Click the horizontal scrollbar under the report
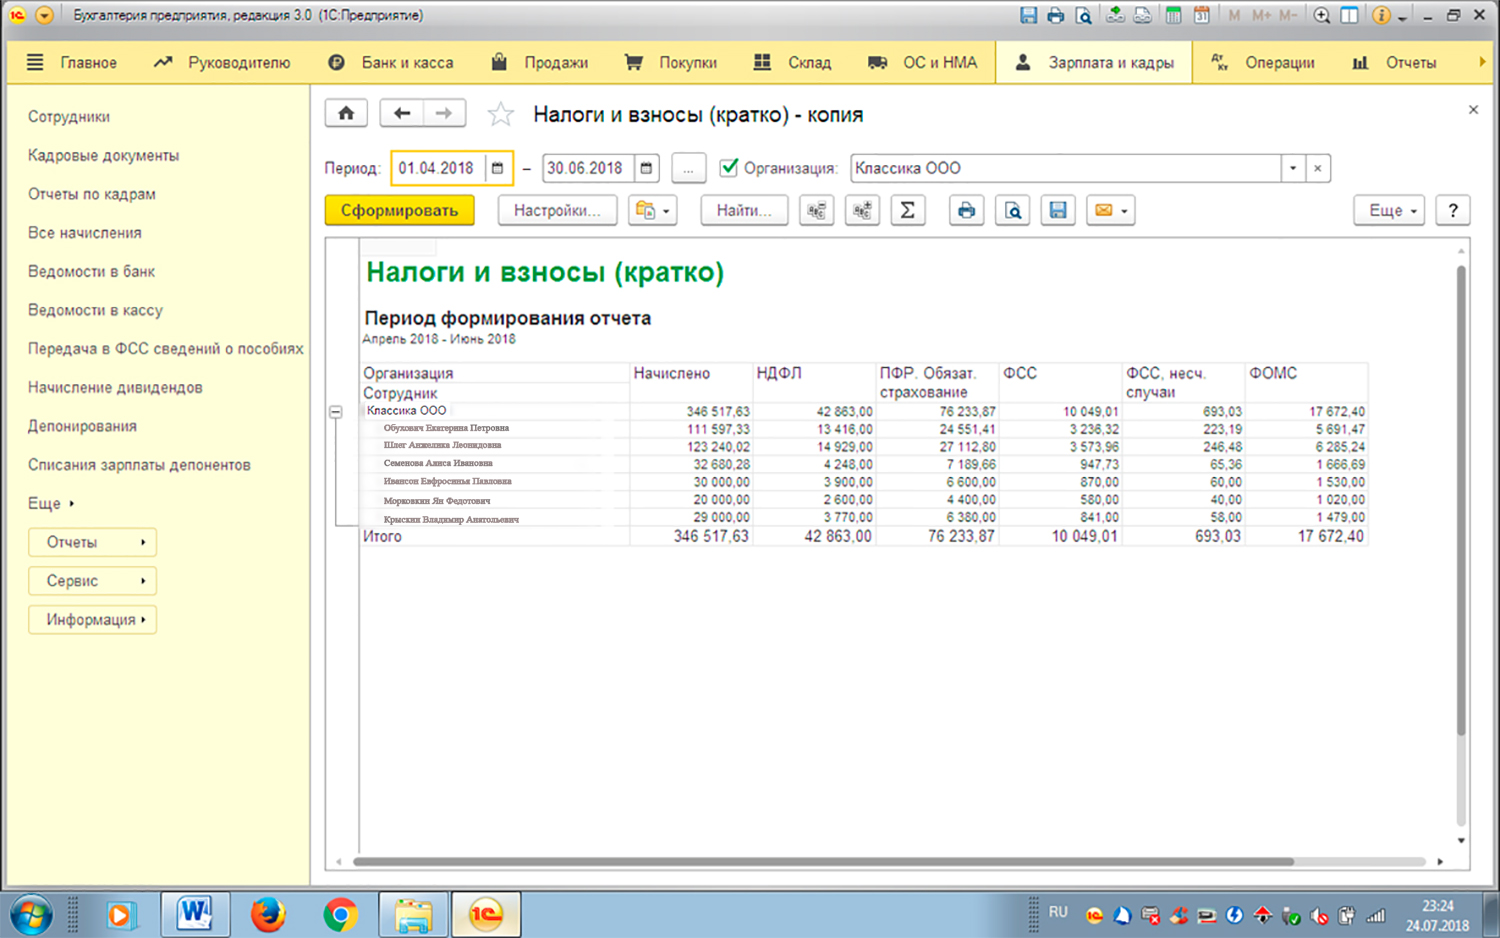 point(822,861)
